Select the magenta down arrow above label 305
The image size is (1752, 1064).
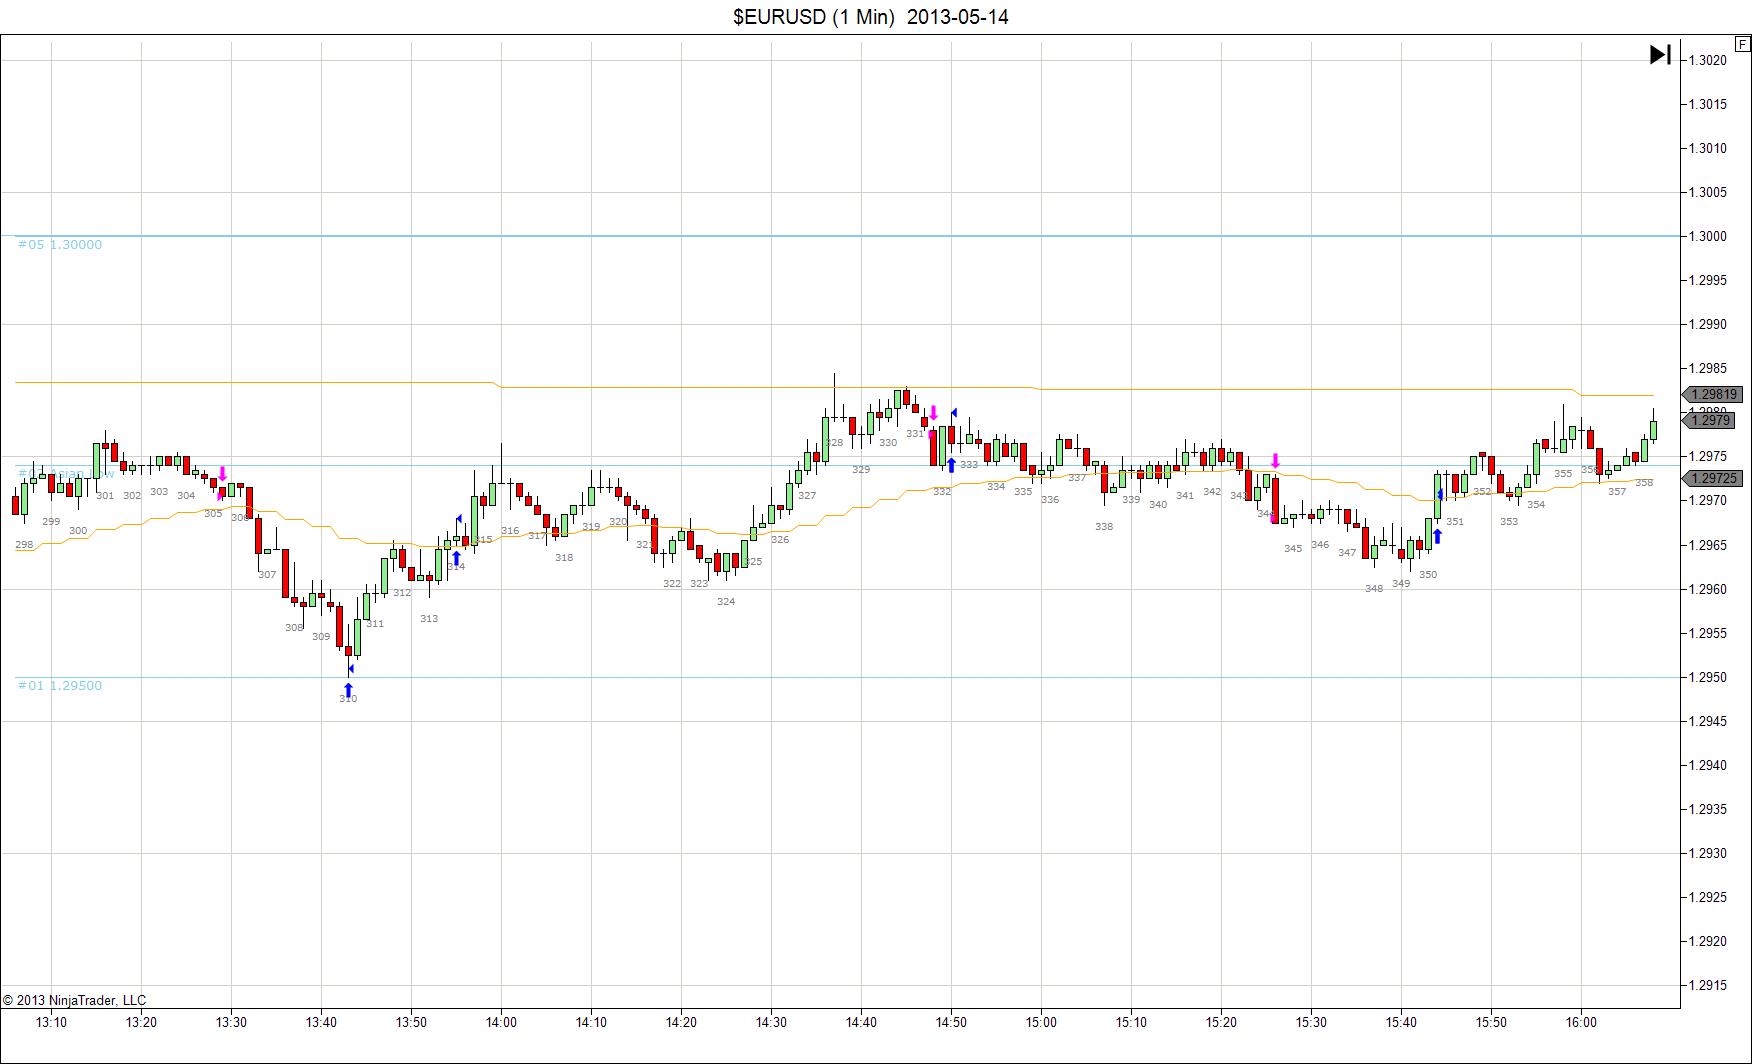pyautogui.click(x=222, y=473)
